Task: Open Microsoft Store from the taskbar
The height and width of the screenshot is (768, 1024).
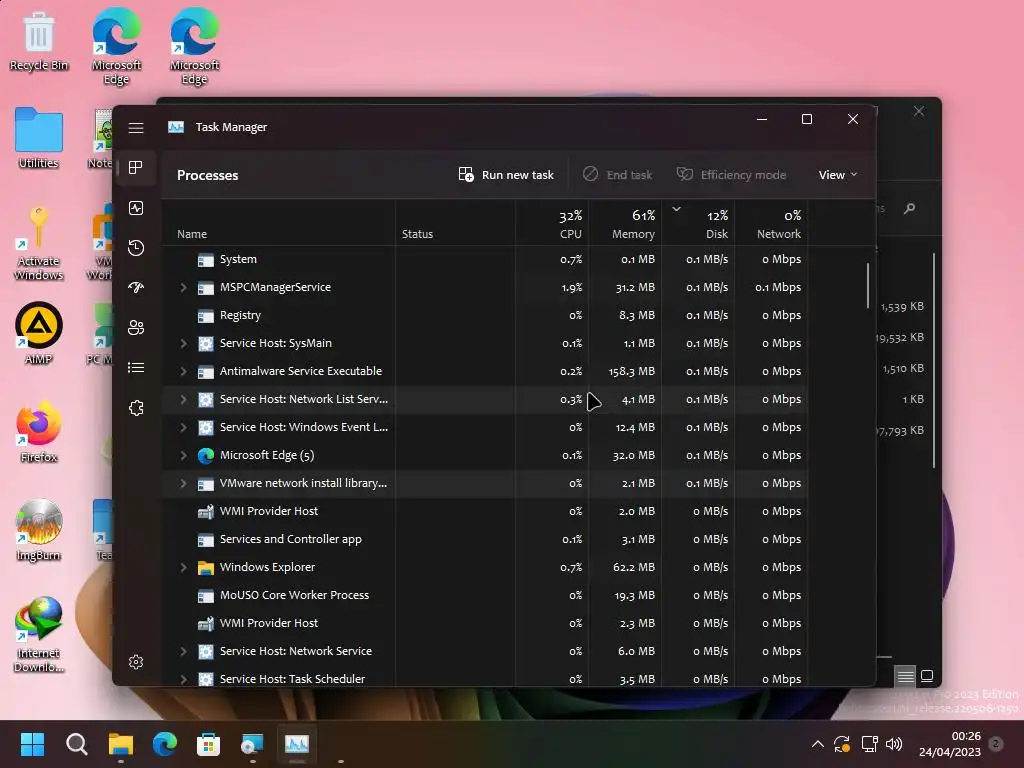Action: point(208,744)
